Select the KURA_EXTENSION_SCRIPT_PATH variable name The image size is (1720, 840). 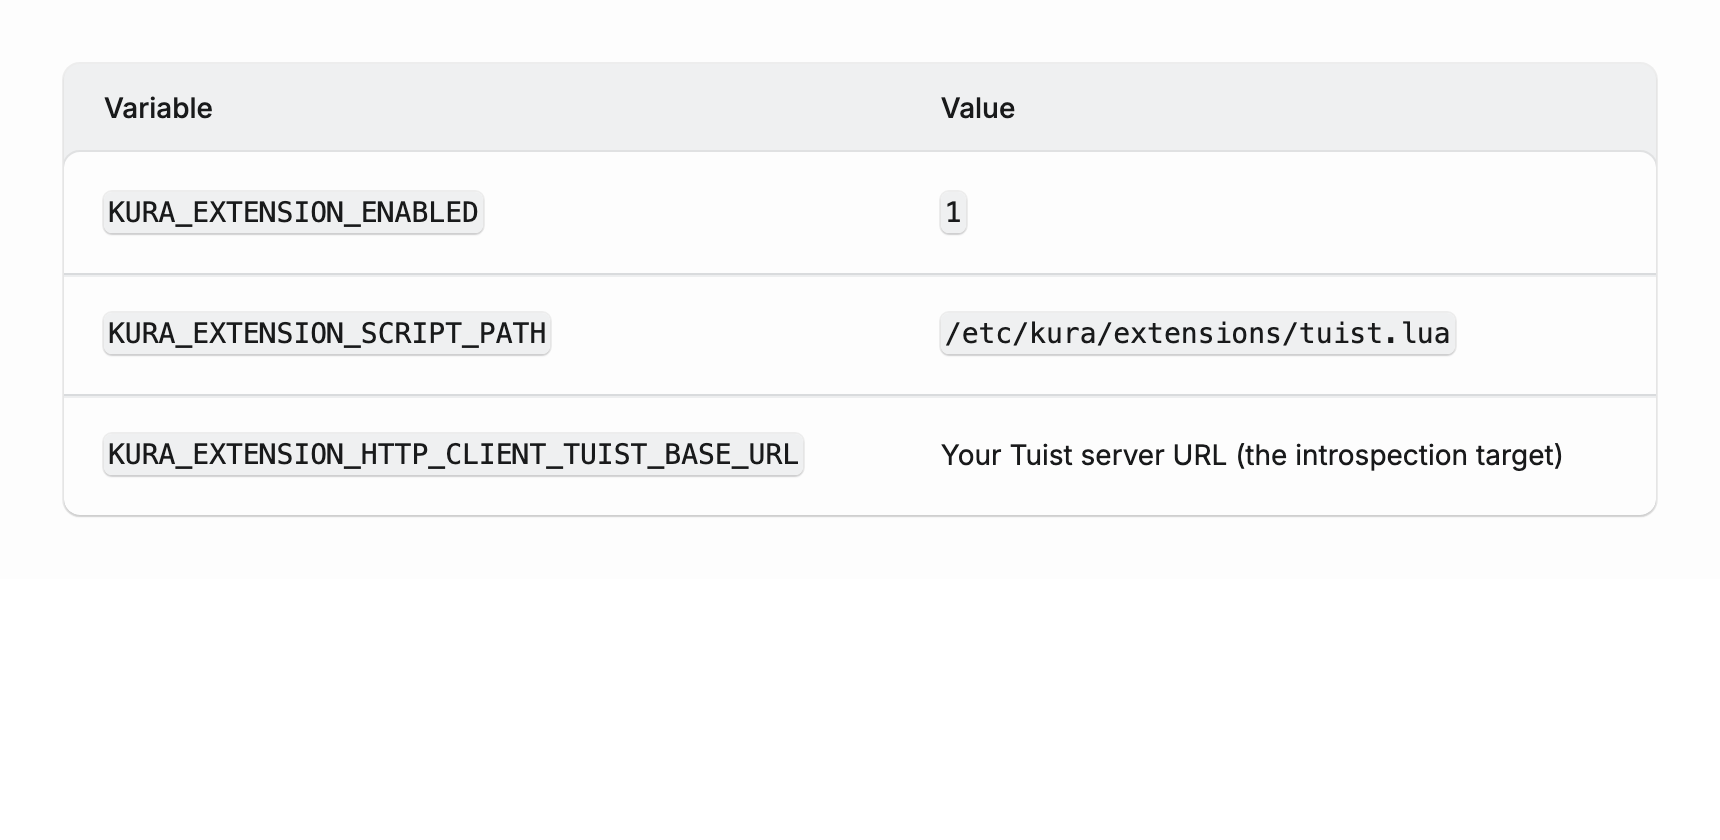(x=327, y=333)
